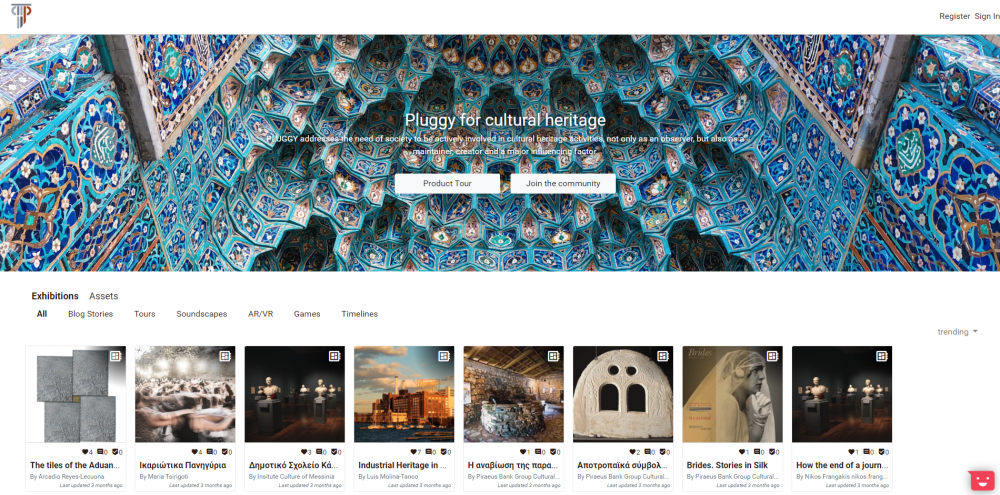Like Brides. Stories in Silk via heart icon
Screen dimensions: 1000x495
(x=742, y=452)
